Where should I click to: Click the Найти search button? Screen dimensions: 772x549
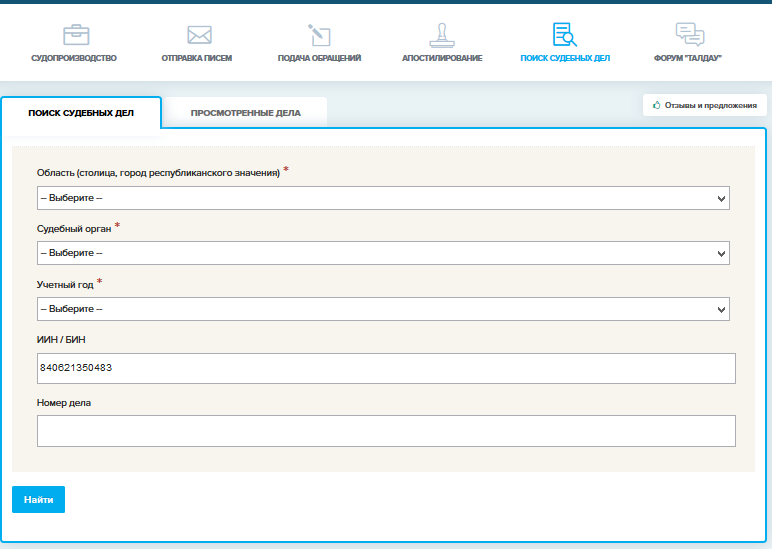[x=38, y=499]
